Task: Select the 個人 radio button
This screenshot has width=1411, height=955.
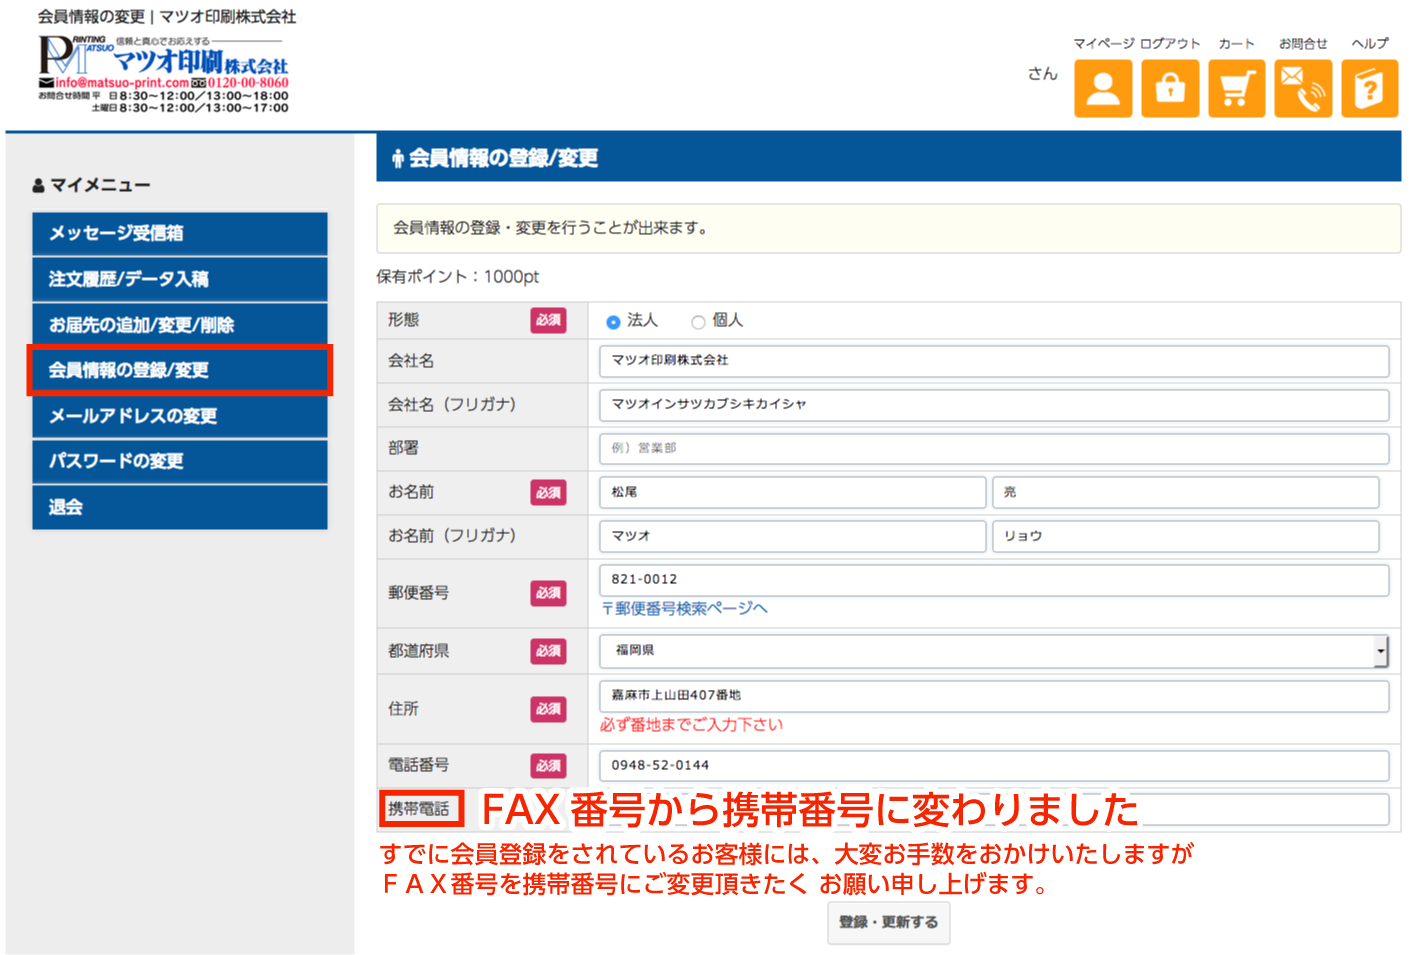Action: pos(698,322)
